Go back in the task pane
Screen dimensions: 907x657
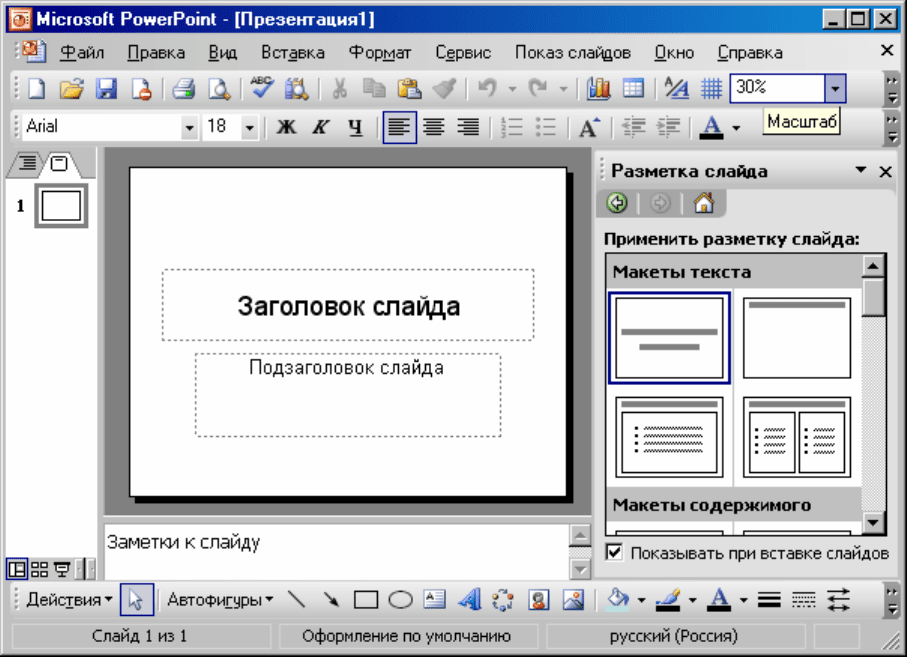pyautogui.click(x=617, y=203)
